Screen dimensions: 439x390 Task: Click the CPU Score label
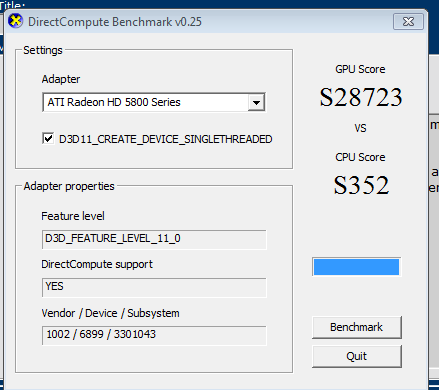(360, 157)
